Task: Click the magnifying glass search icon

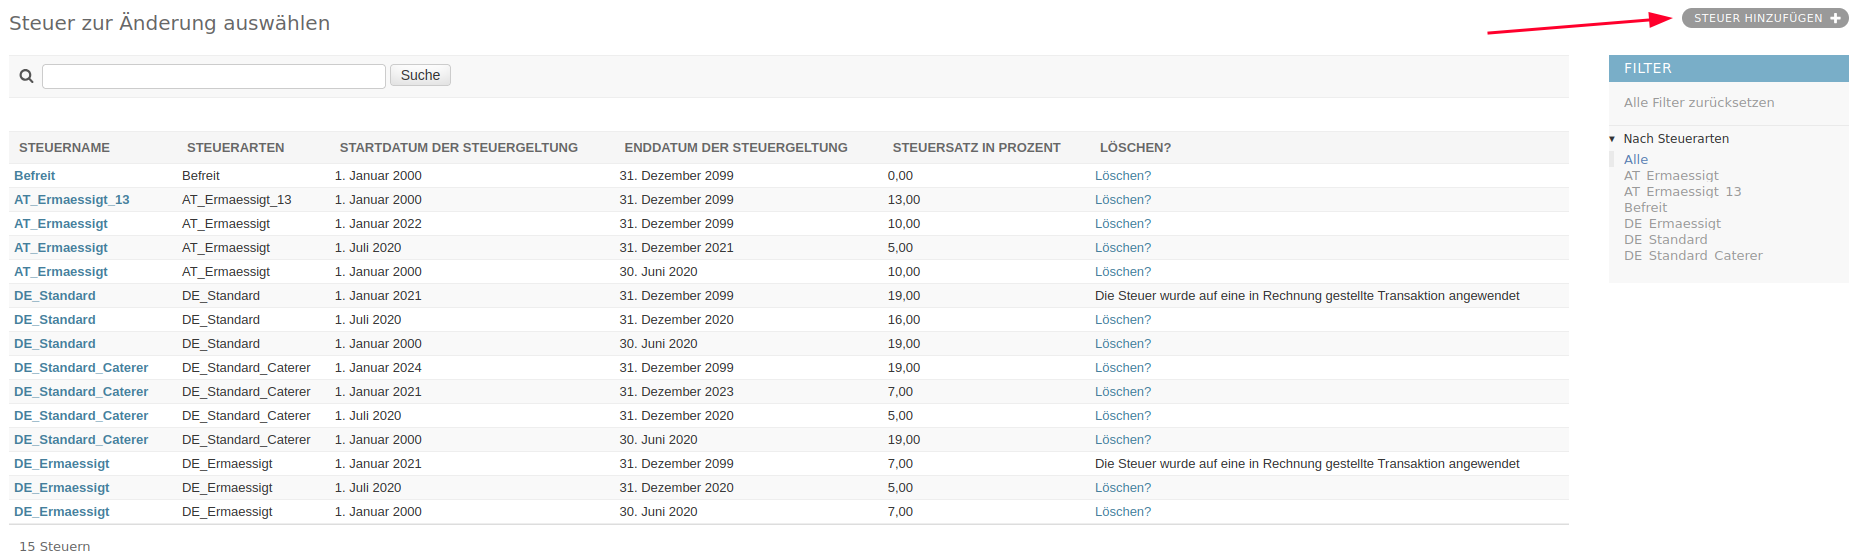Action: coord(27,76)
